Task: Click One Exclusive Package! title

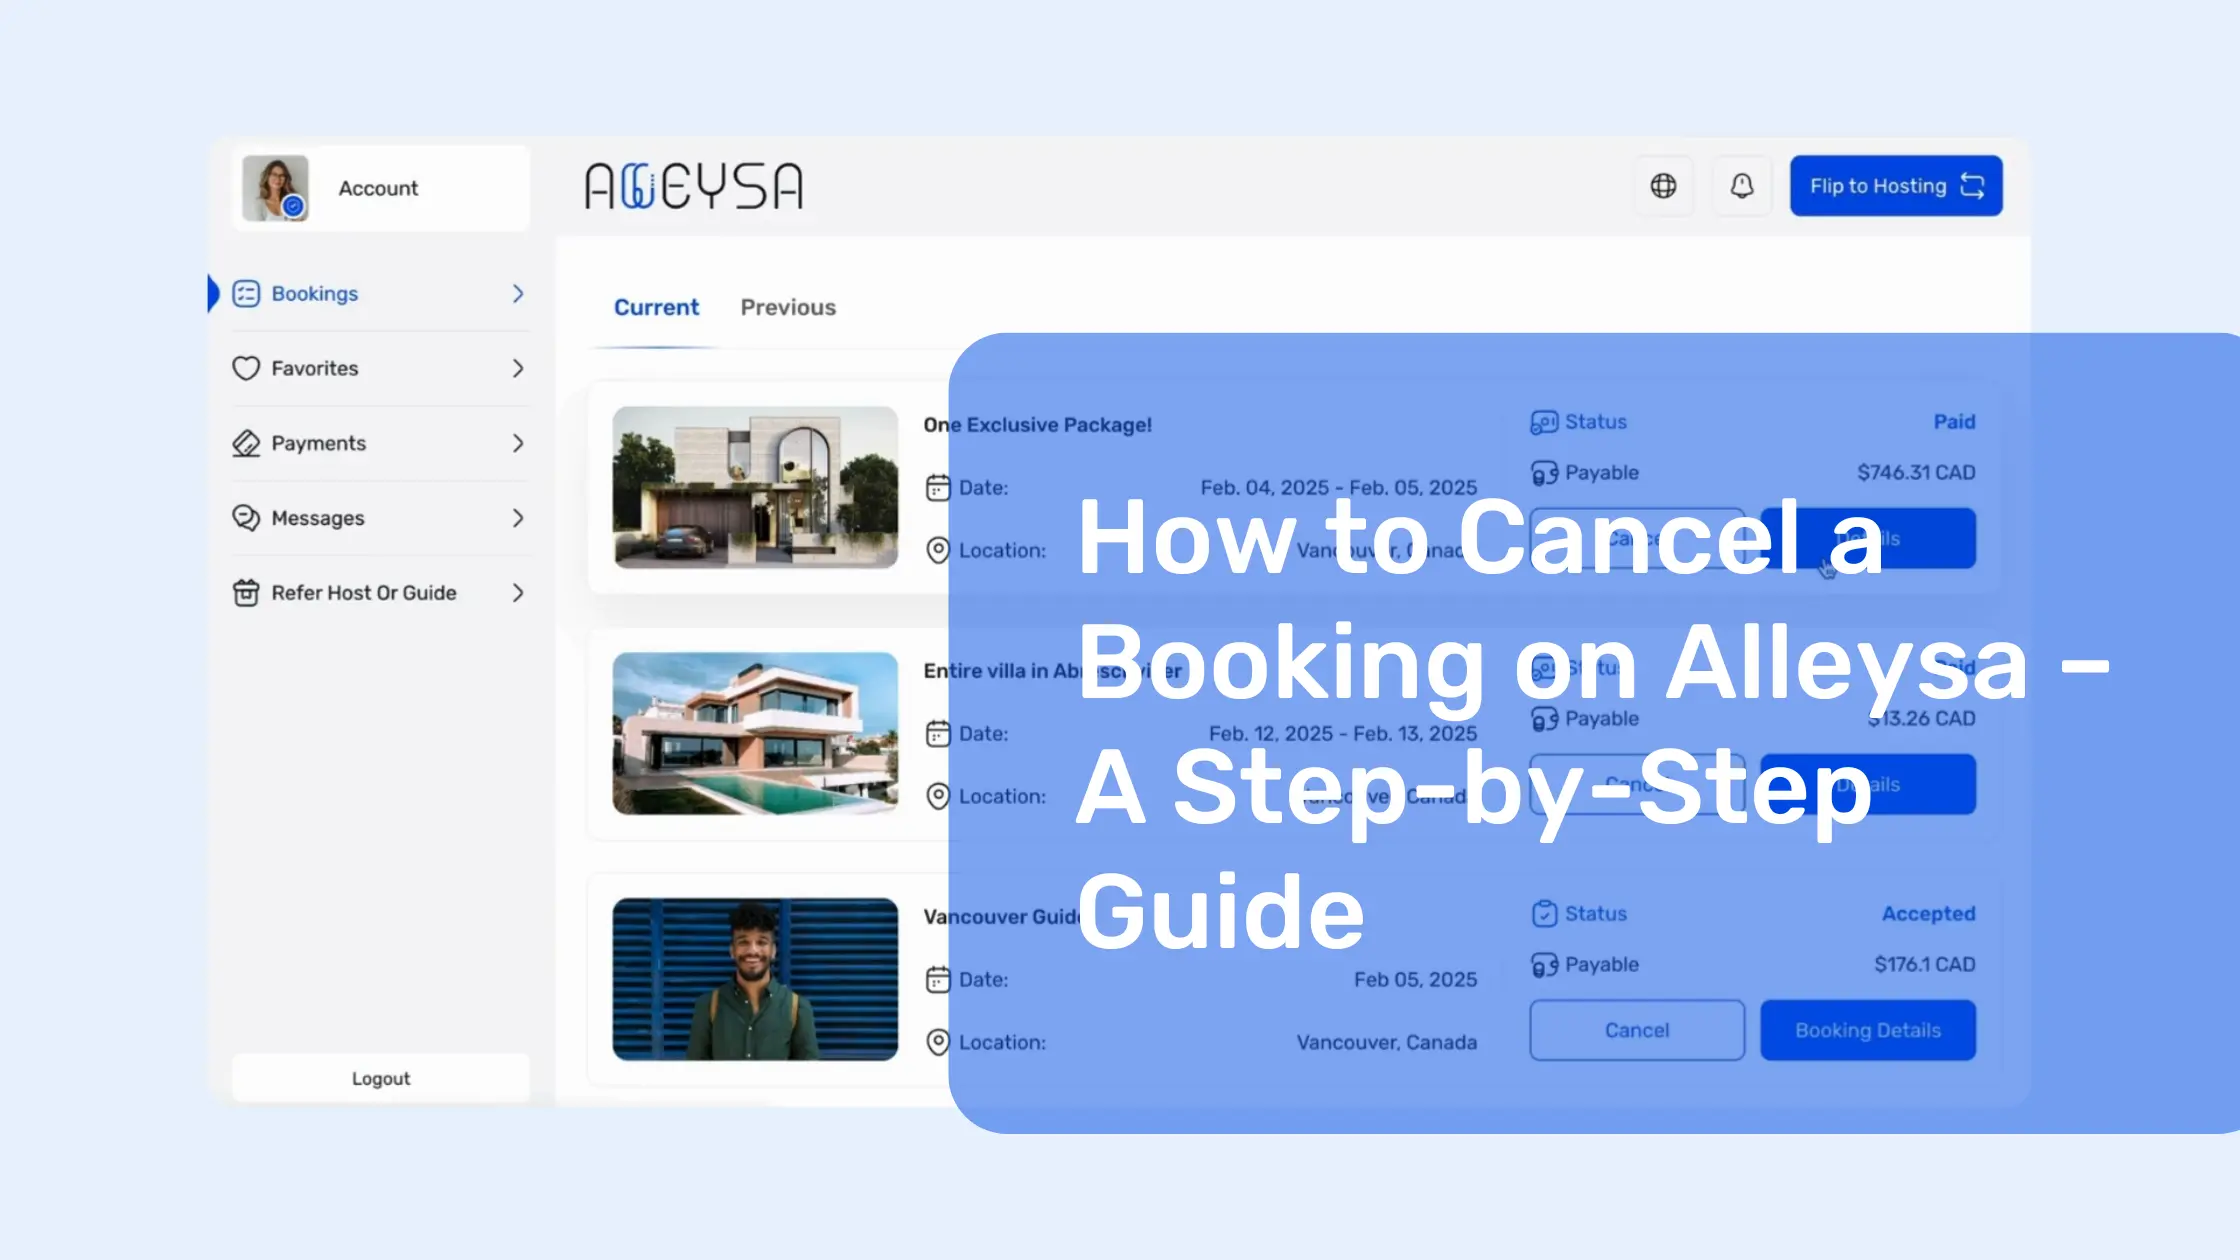Action: [1037, 425]
